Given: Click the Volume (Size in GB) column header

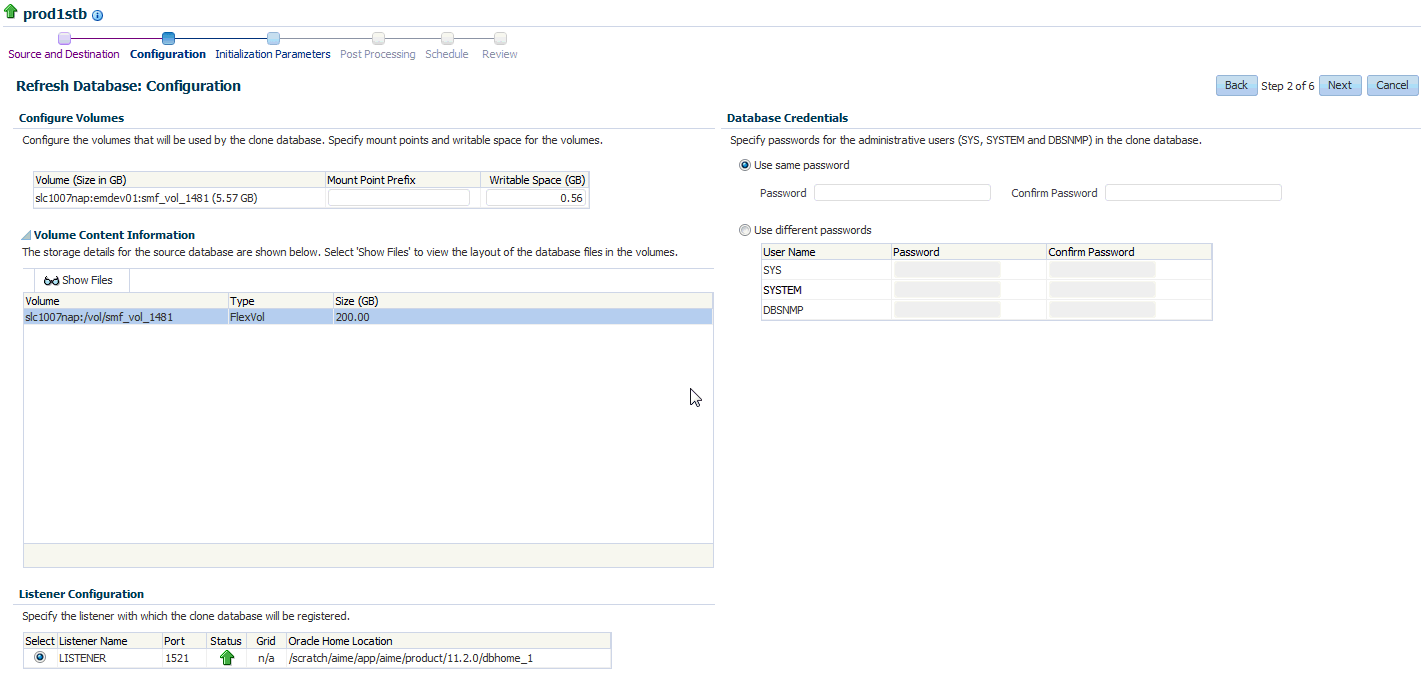Looking at the screenshot, I should point(179,180).
